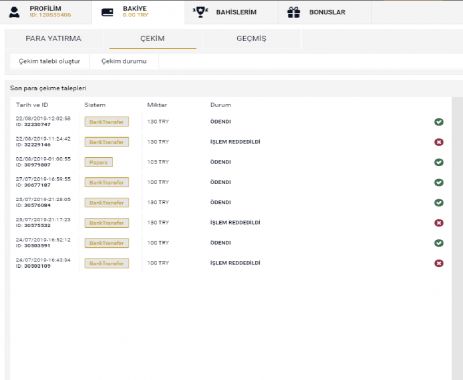463x380 pixels.
Task: Click the profile silhouette icon
Action: 14,12
